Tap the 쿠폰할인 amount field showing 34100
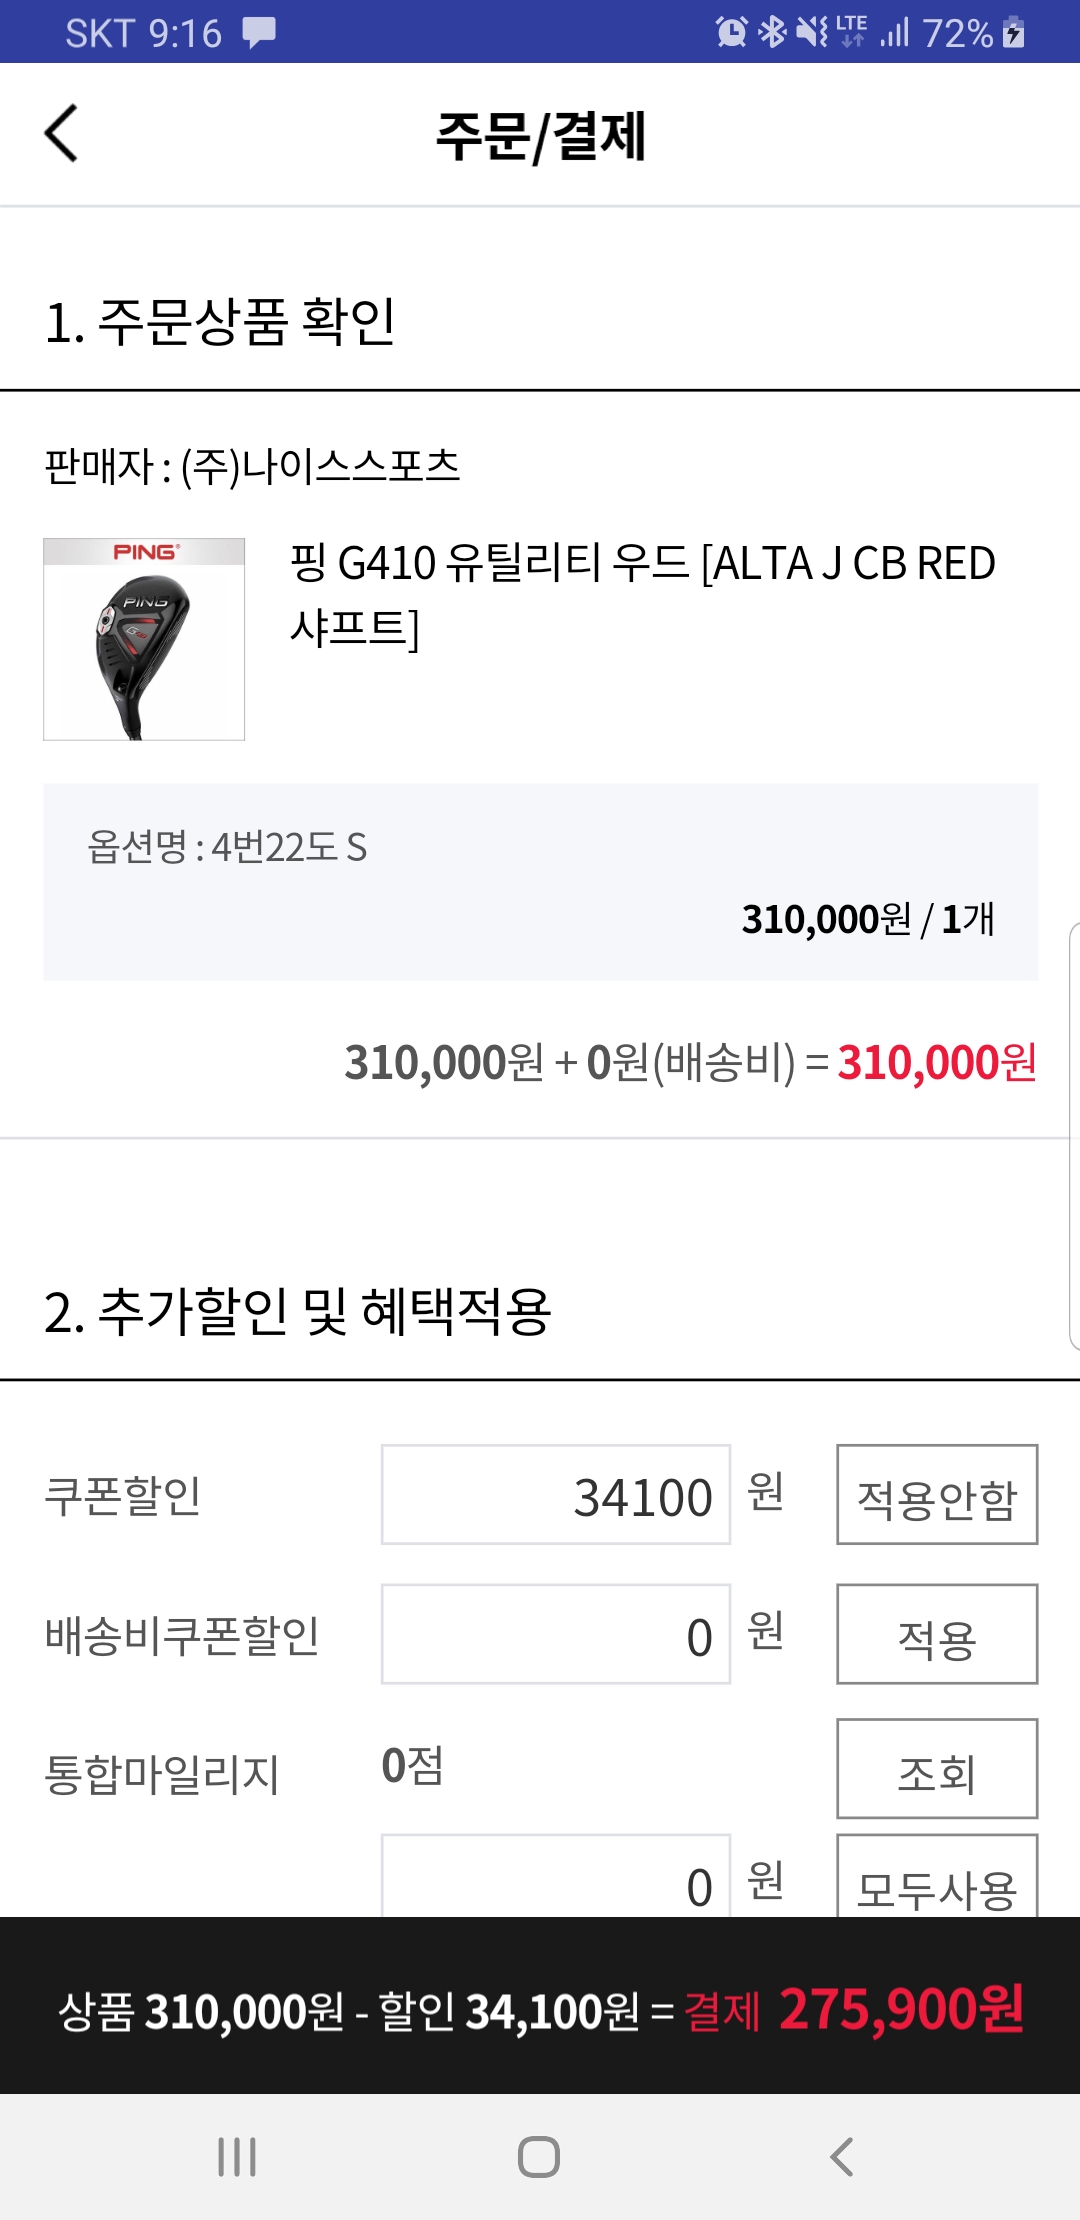Image resolution: width=1080 pixels, height=2220 pixels. point(556,1495)
